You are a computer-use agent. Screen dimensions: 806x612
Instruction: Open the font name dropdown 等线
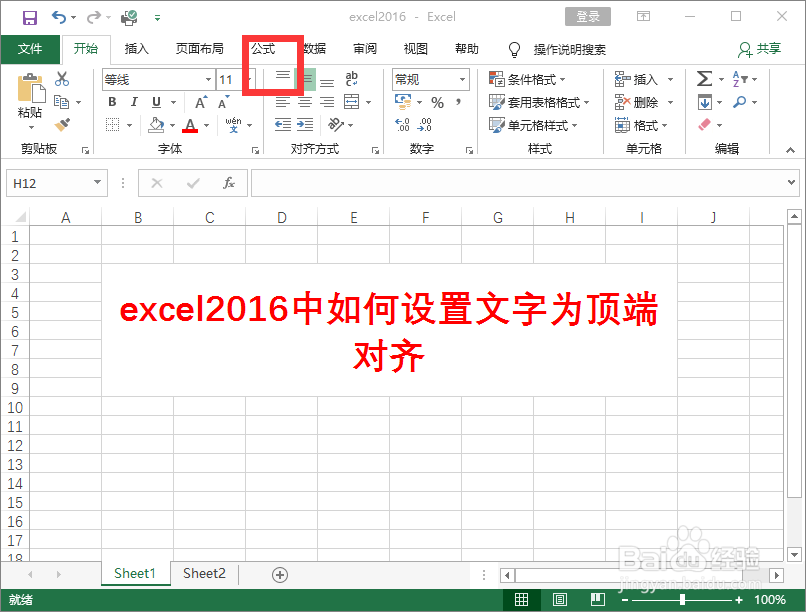click(x=208, y=79)
